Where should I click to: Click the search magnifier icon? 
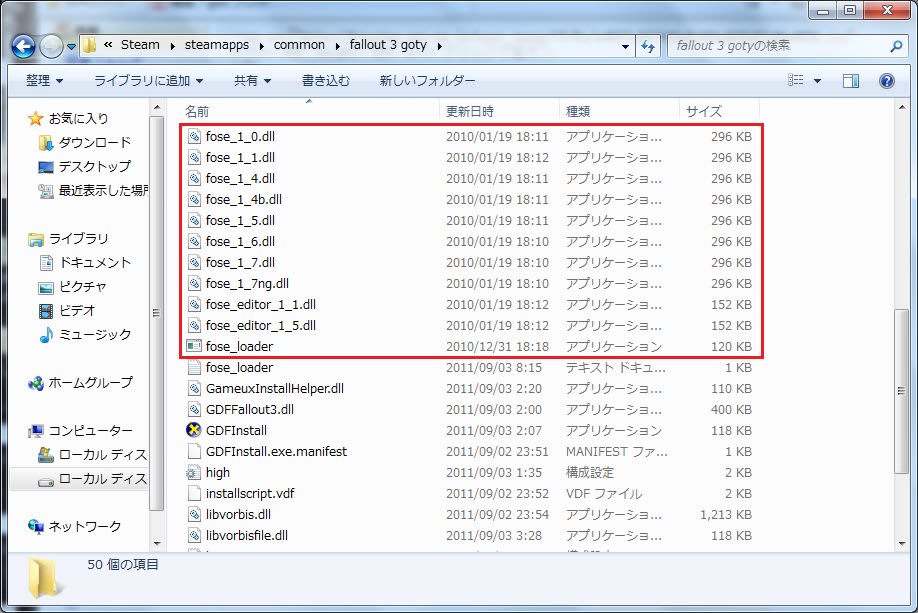[x=896, y=46]
